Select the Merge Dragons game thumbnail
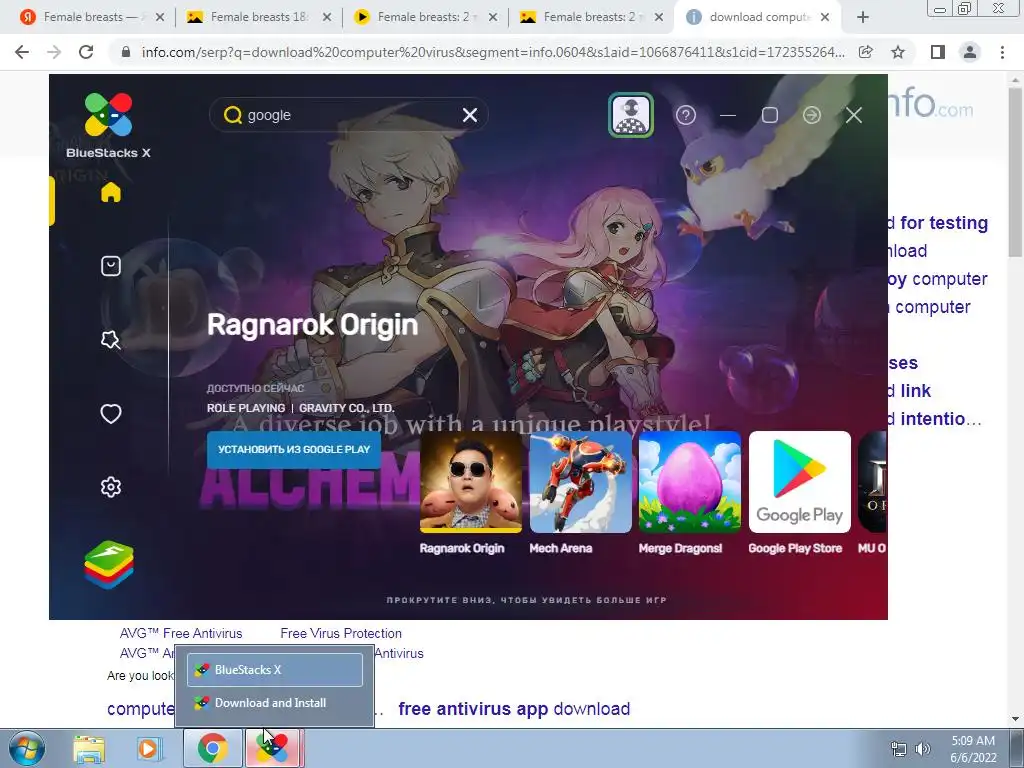This screenshot has height=768, width=1024. pyautogui.click(x=690, y=482)
